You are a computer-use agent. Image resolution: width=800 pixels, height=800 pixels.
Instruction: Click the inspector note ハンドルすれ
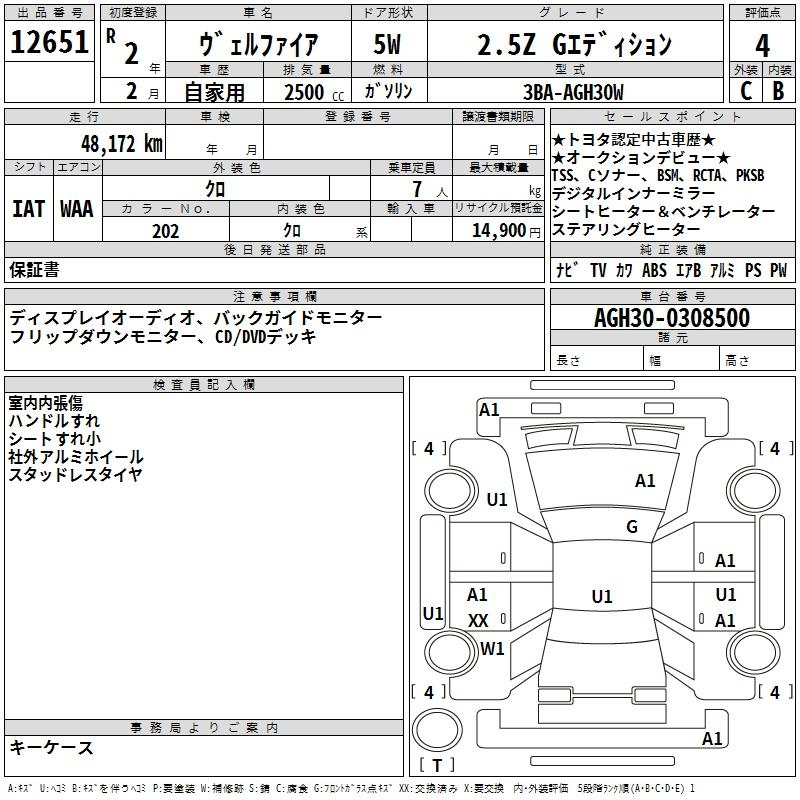54,421
